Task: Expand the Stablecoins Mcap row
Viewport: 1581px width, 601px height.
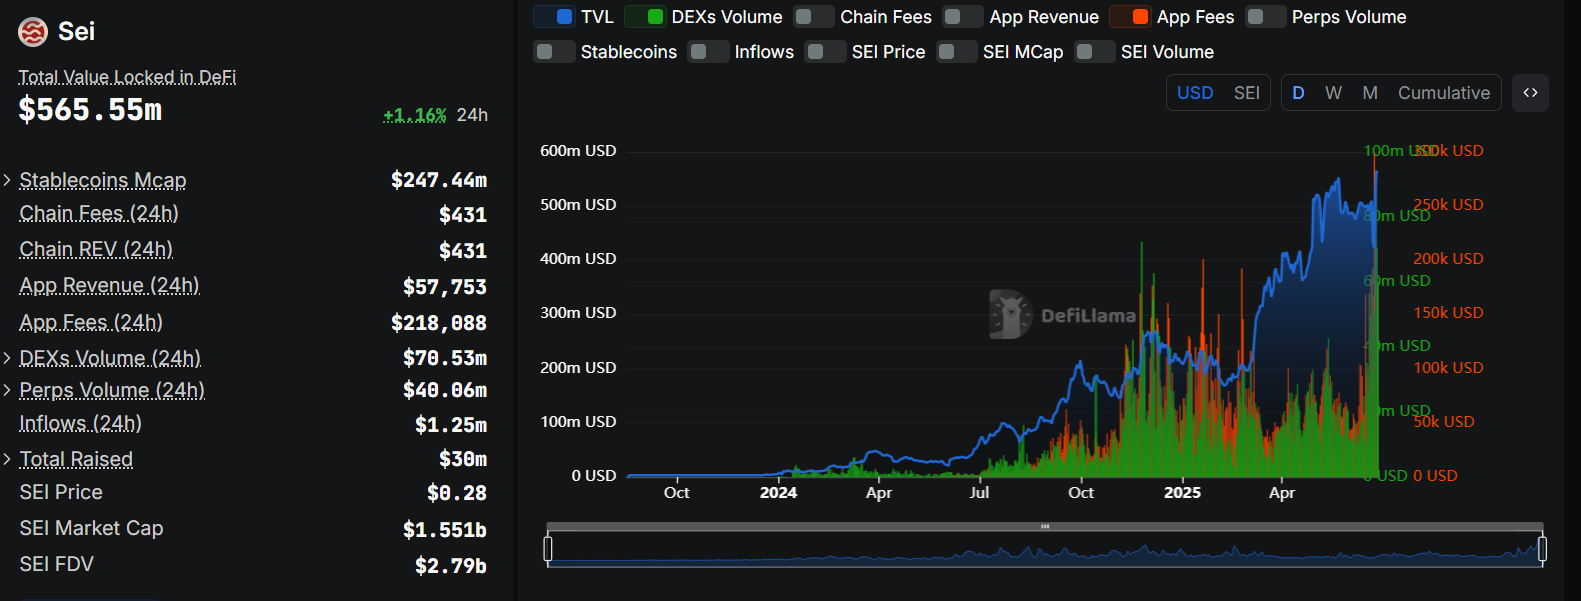Action: (x=8, y=180)
